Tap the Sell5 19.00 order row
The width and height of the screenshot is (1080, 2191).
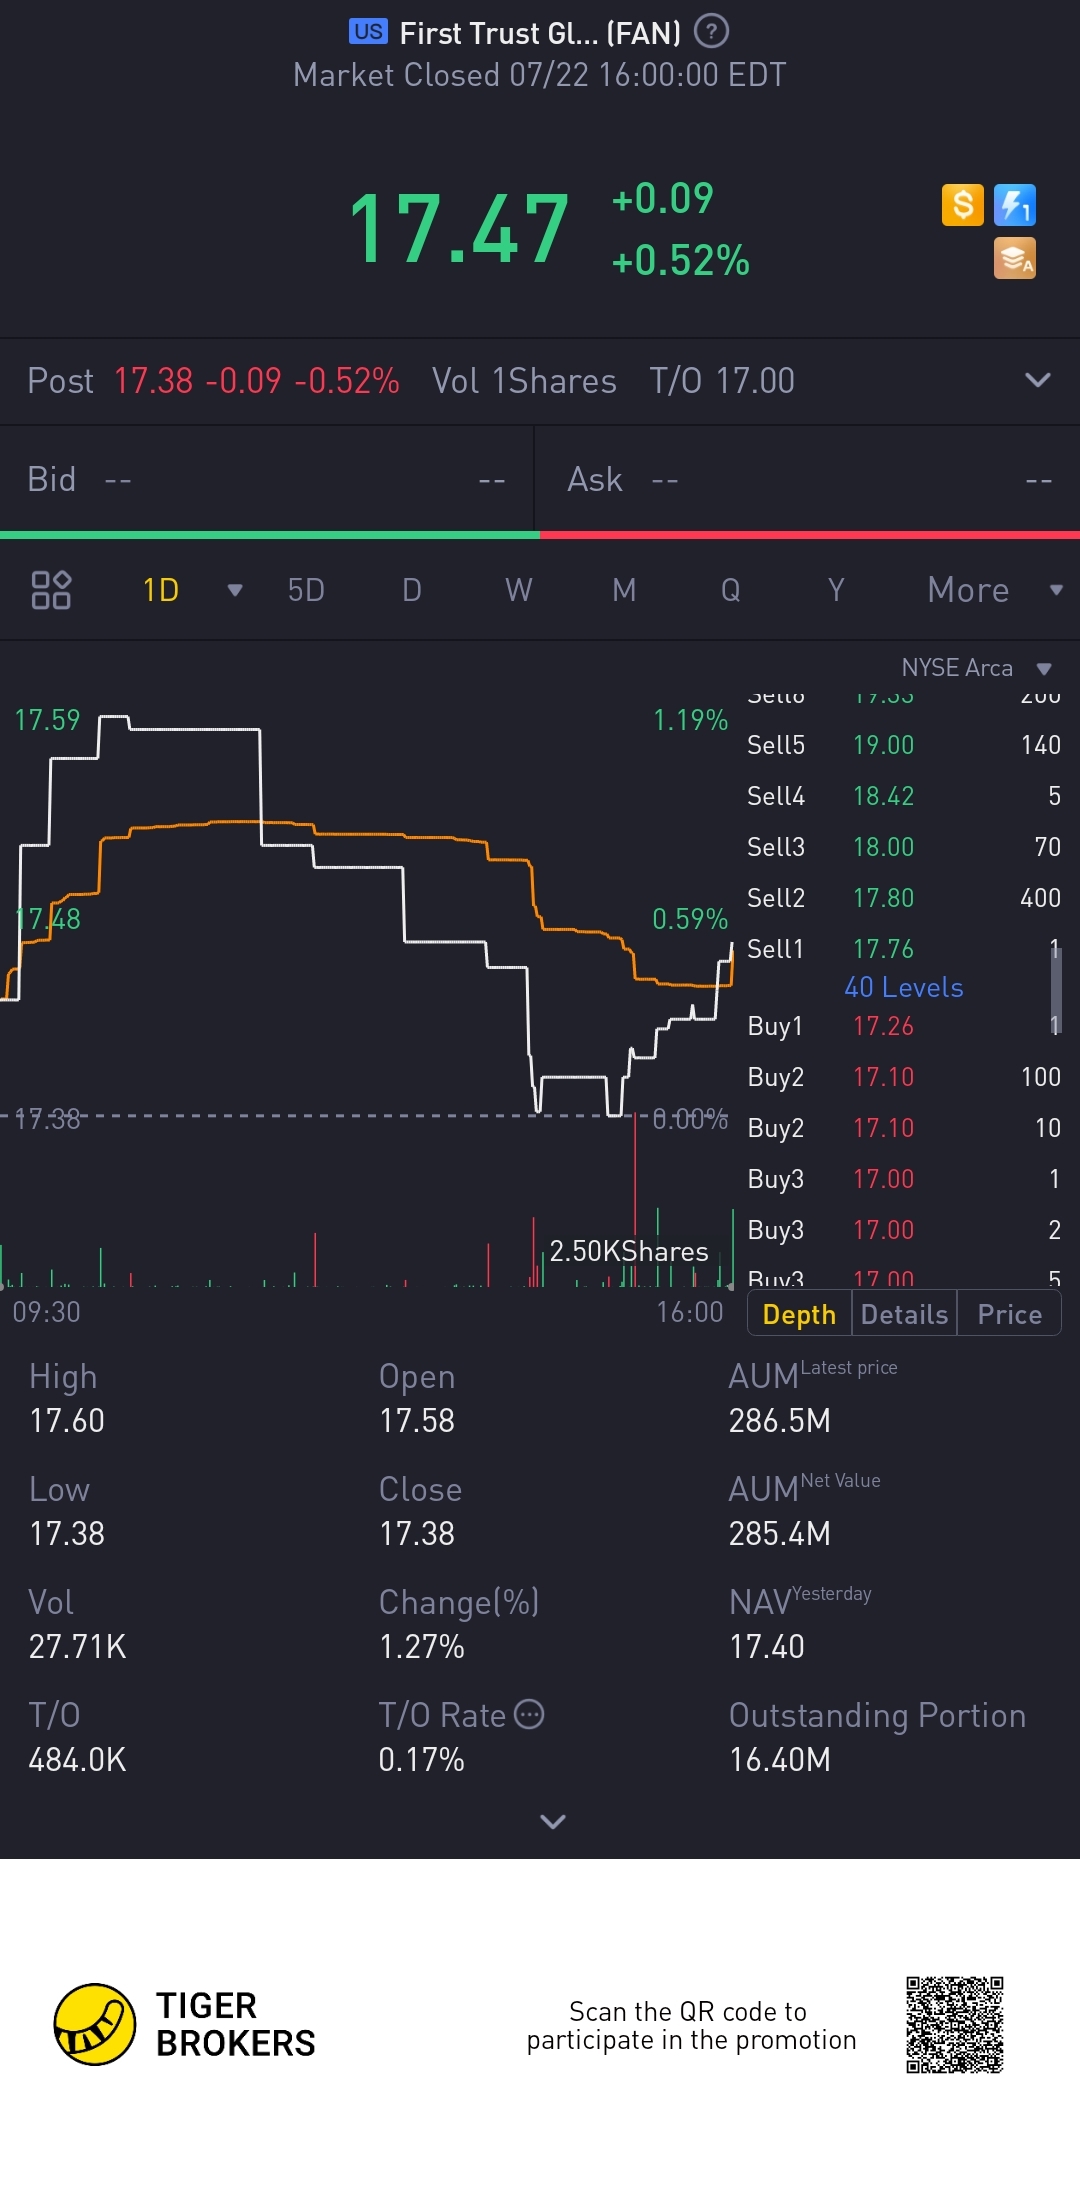[x=904, y=745]
